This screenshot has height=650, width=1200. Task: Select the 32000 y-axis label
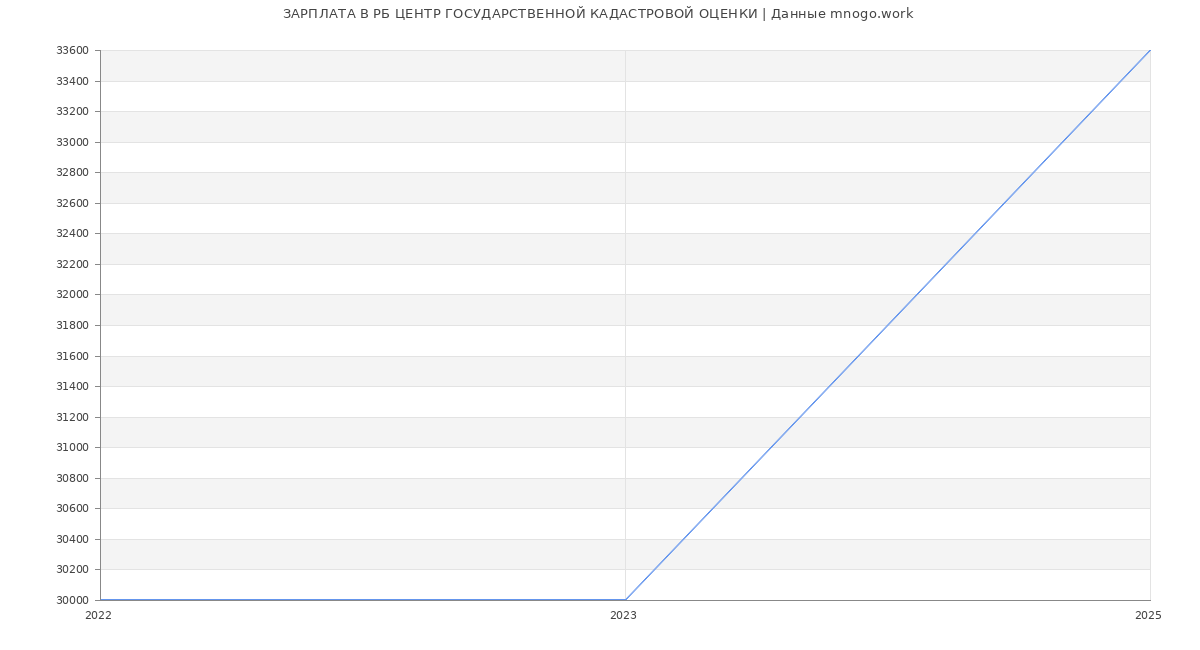pos(72,295)
